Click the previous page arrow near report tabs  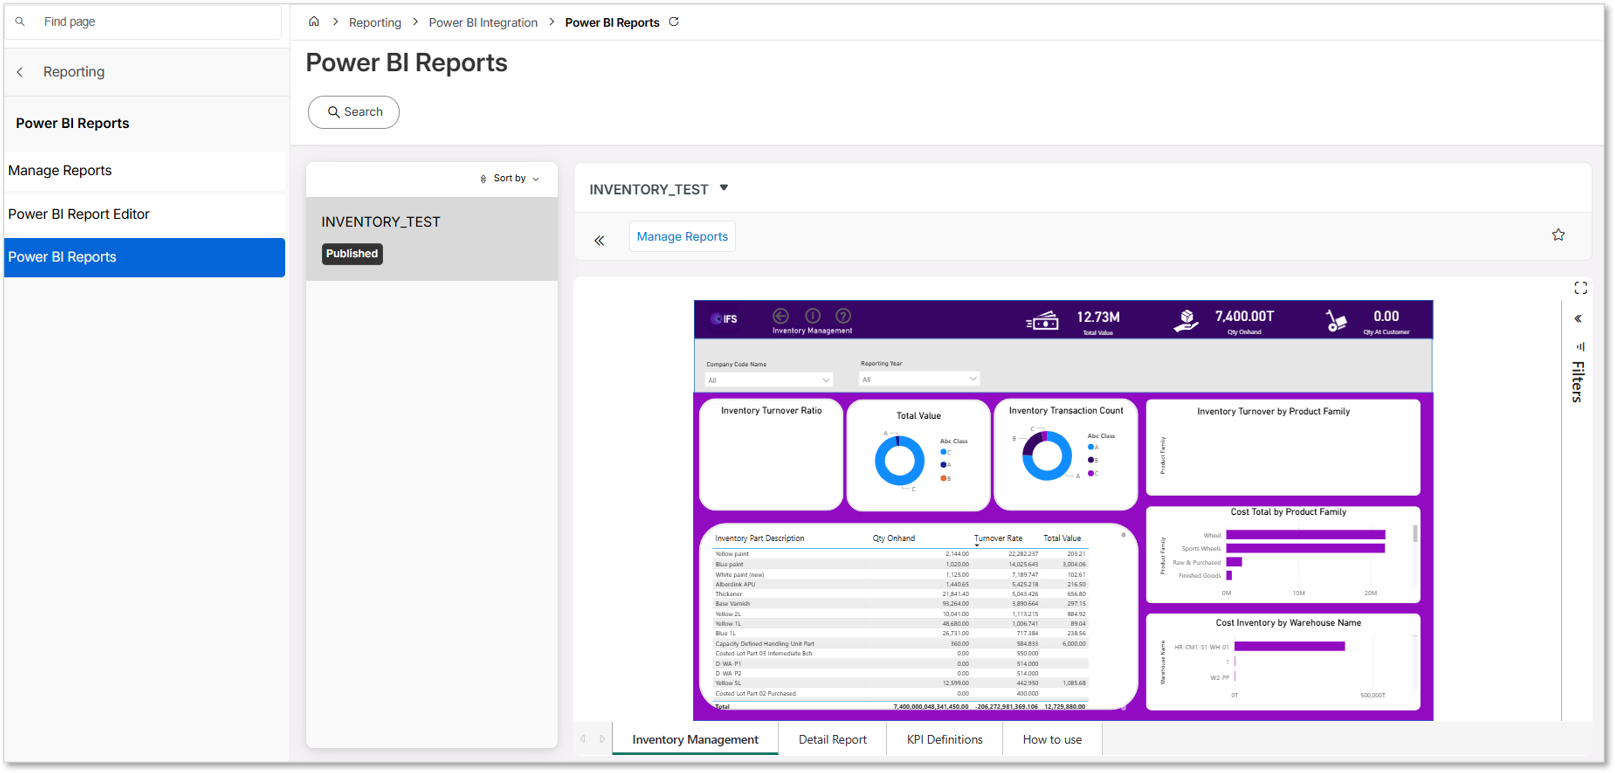583,739
